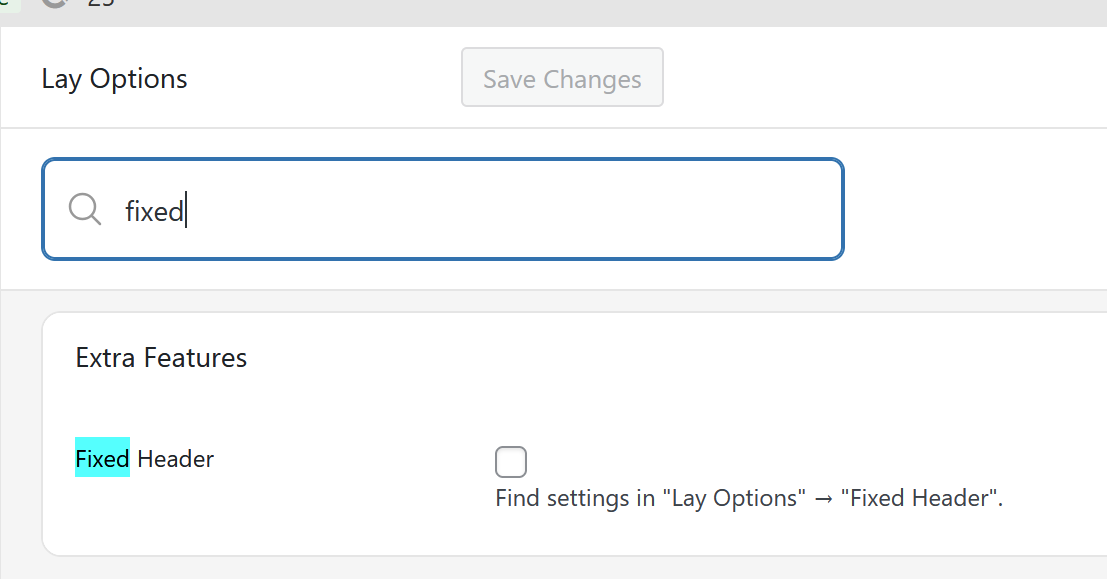This screenshot has height=579, width=1107.
Task: Click the update count number 23
Action: [100, 3]
